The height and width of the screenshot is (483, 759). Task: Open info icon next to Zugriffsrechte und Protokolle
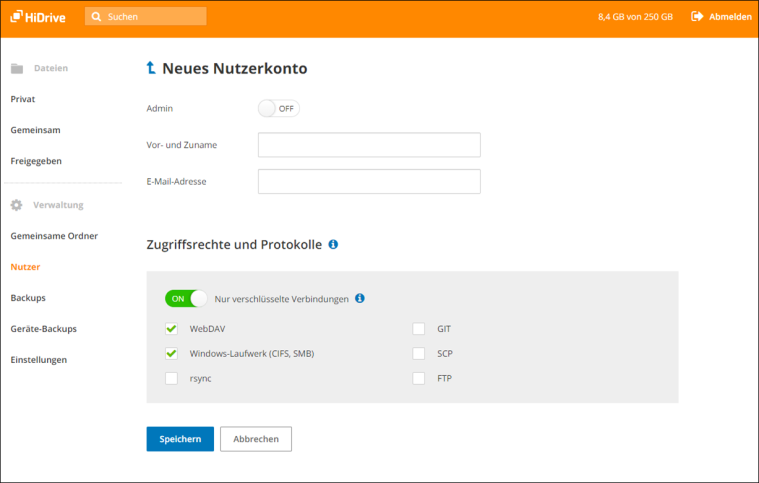(x=333, y=244)
